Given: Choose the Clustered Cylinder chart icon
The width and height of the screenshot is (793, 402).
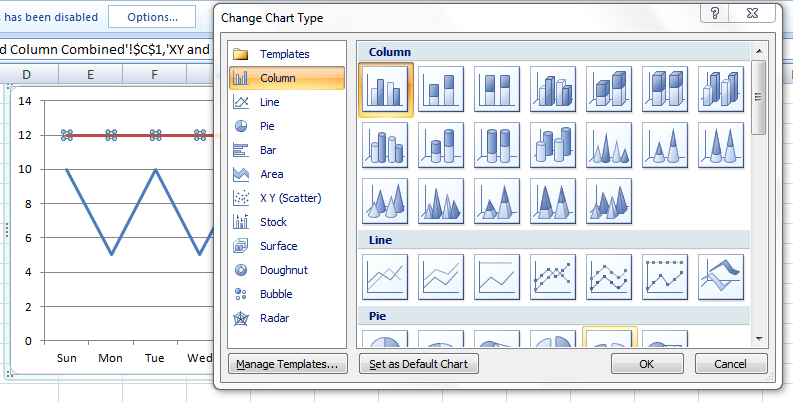Looking at the screenshot, I should [385, 145].
